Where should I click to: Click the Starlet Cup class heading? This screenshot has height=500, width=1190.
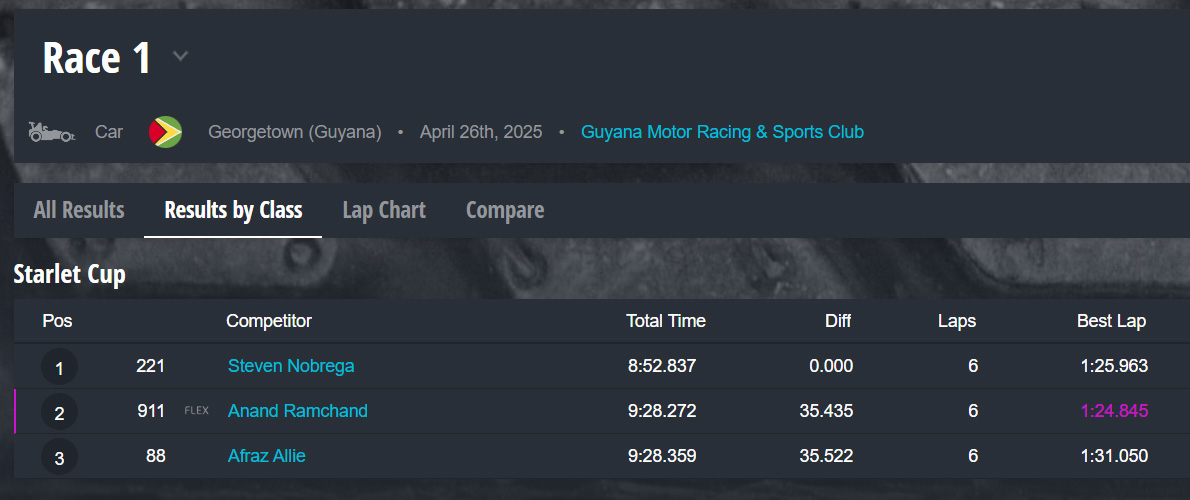70,274
